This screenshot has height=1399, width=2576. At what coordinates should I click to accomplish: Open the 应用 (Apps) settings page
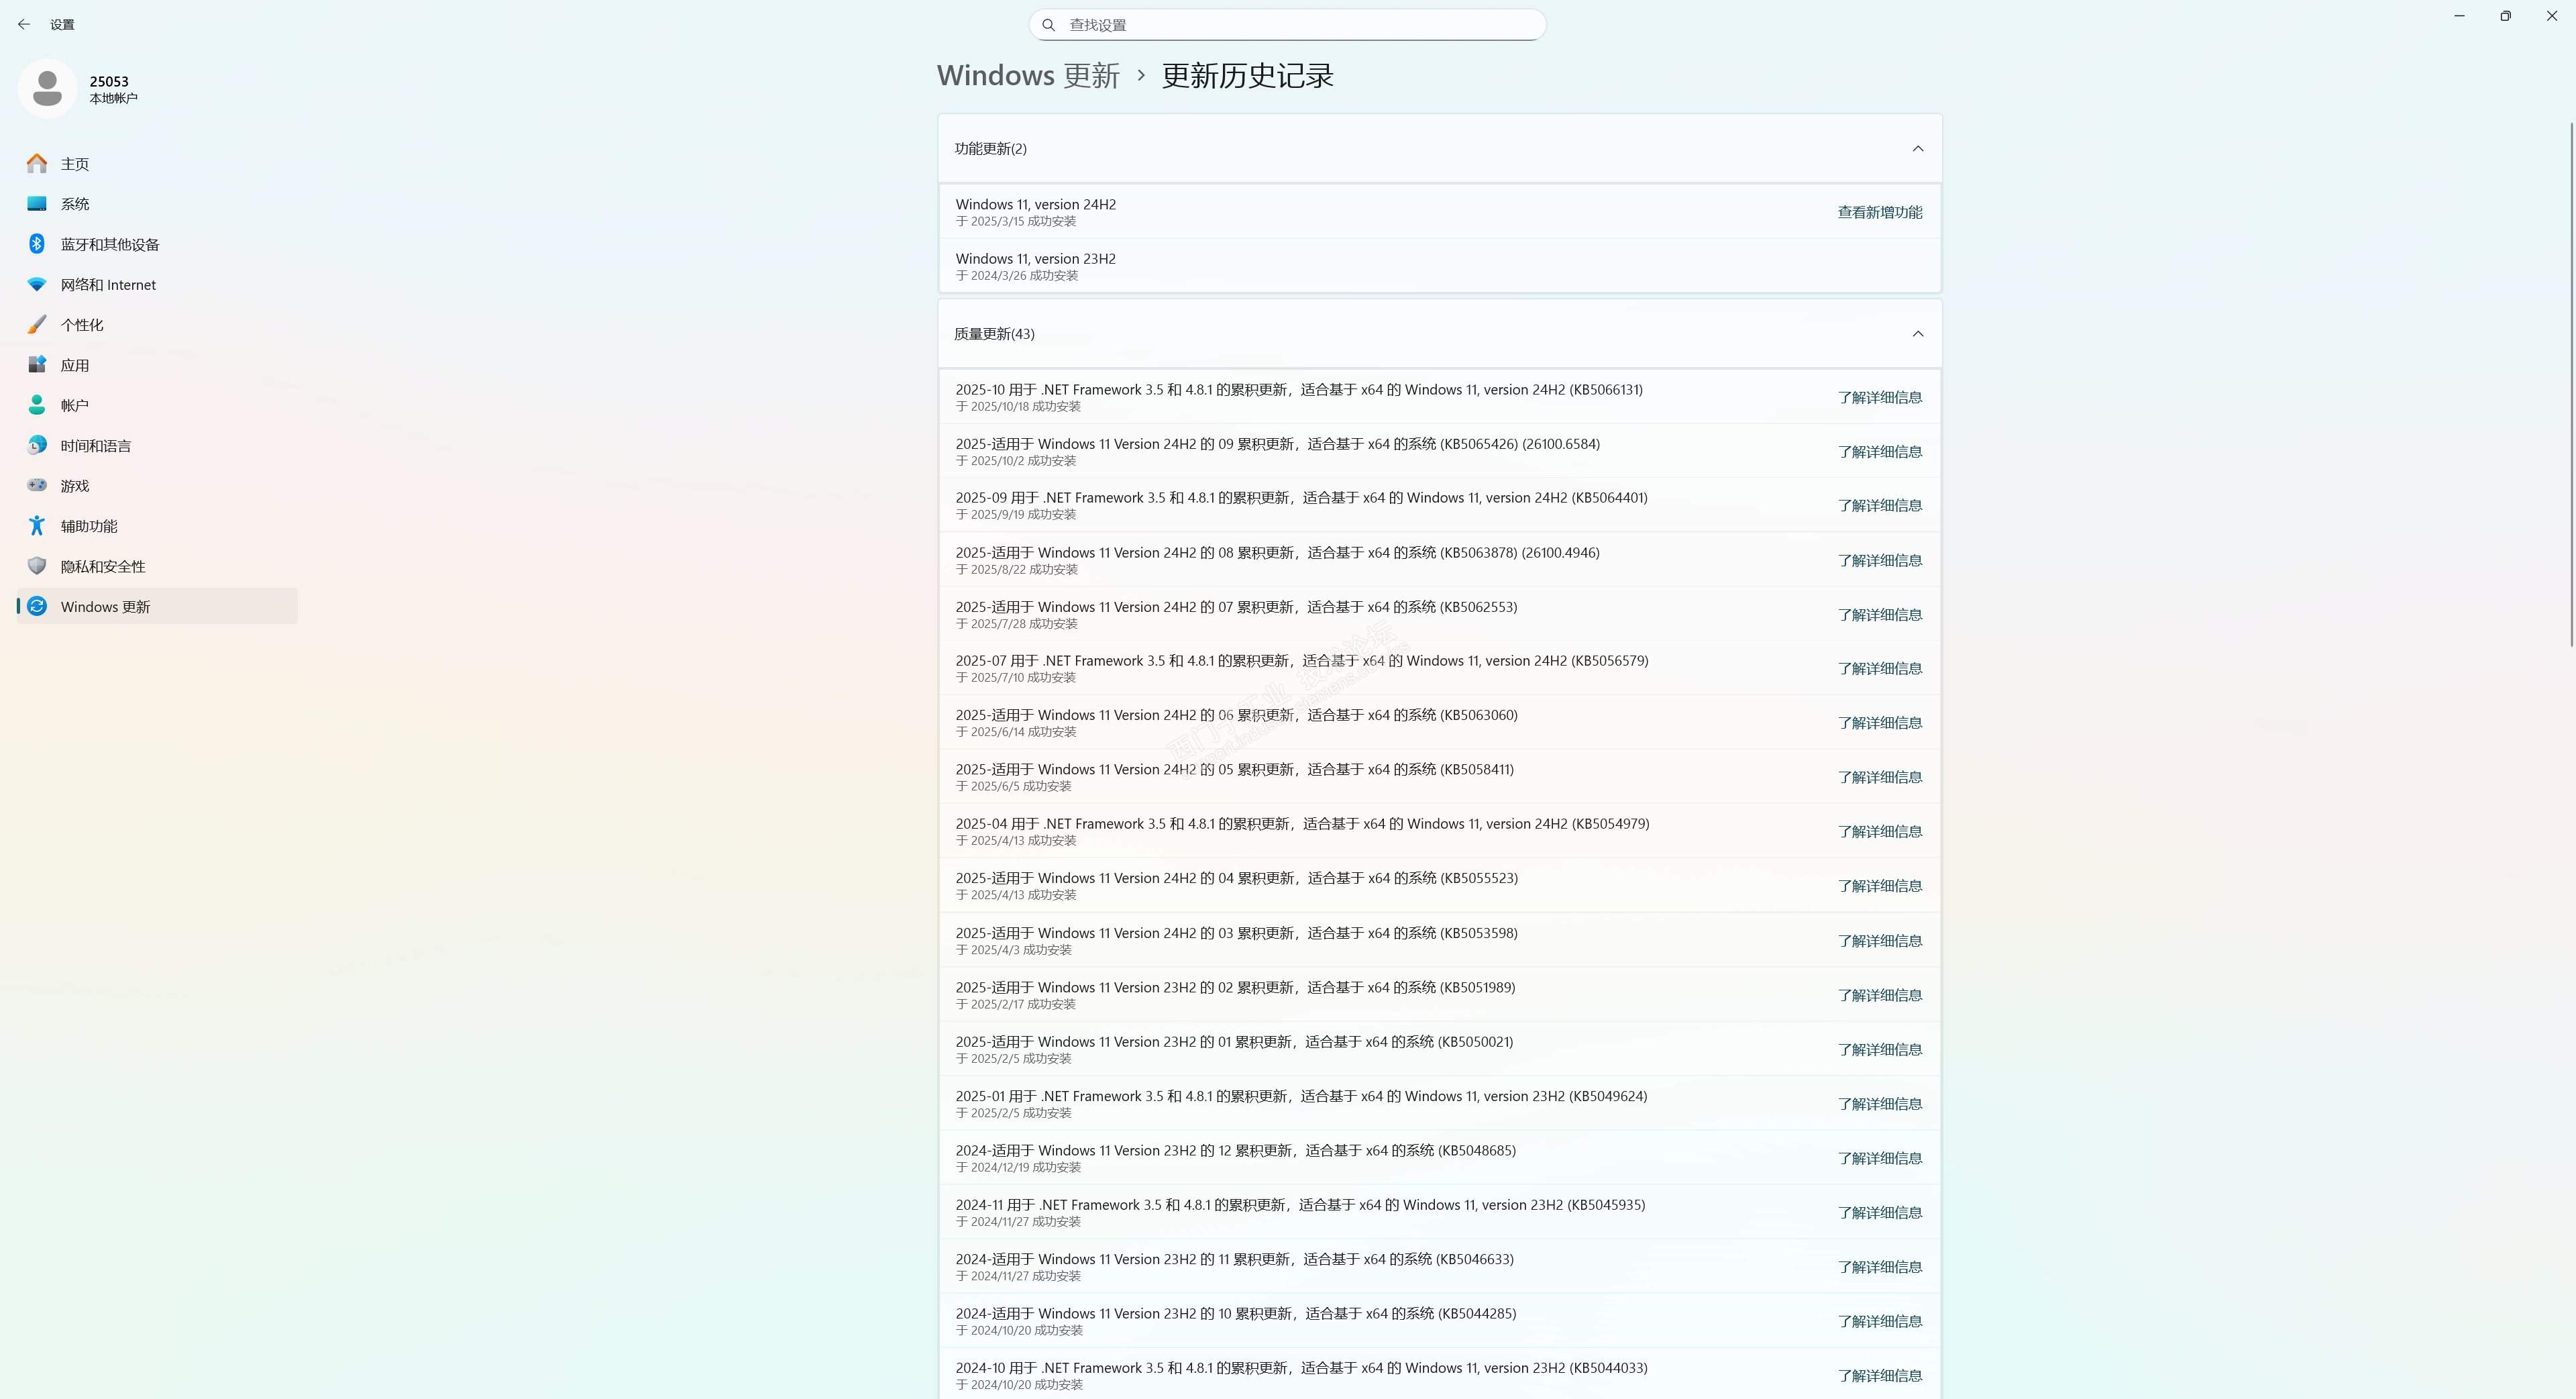75,365
